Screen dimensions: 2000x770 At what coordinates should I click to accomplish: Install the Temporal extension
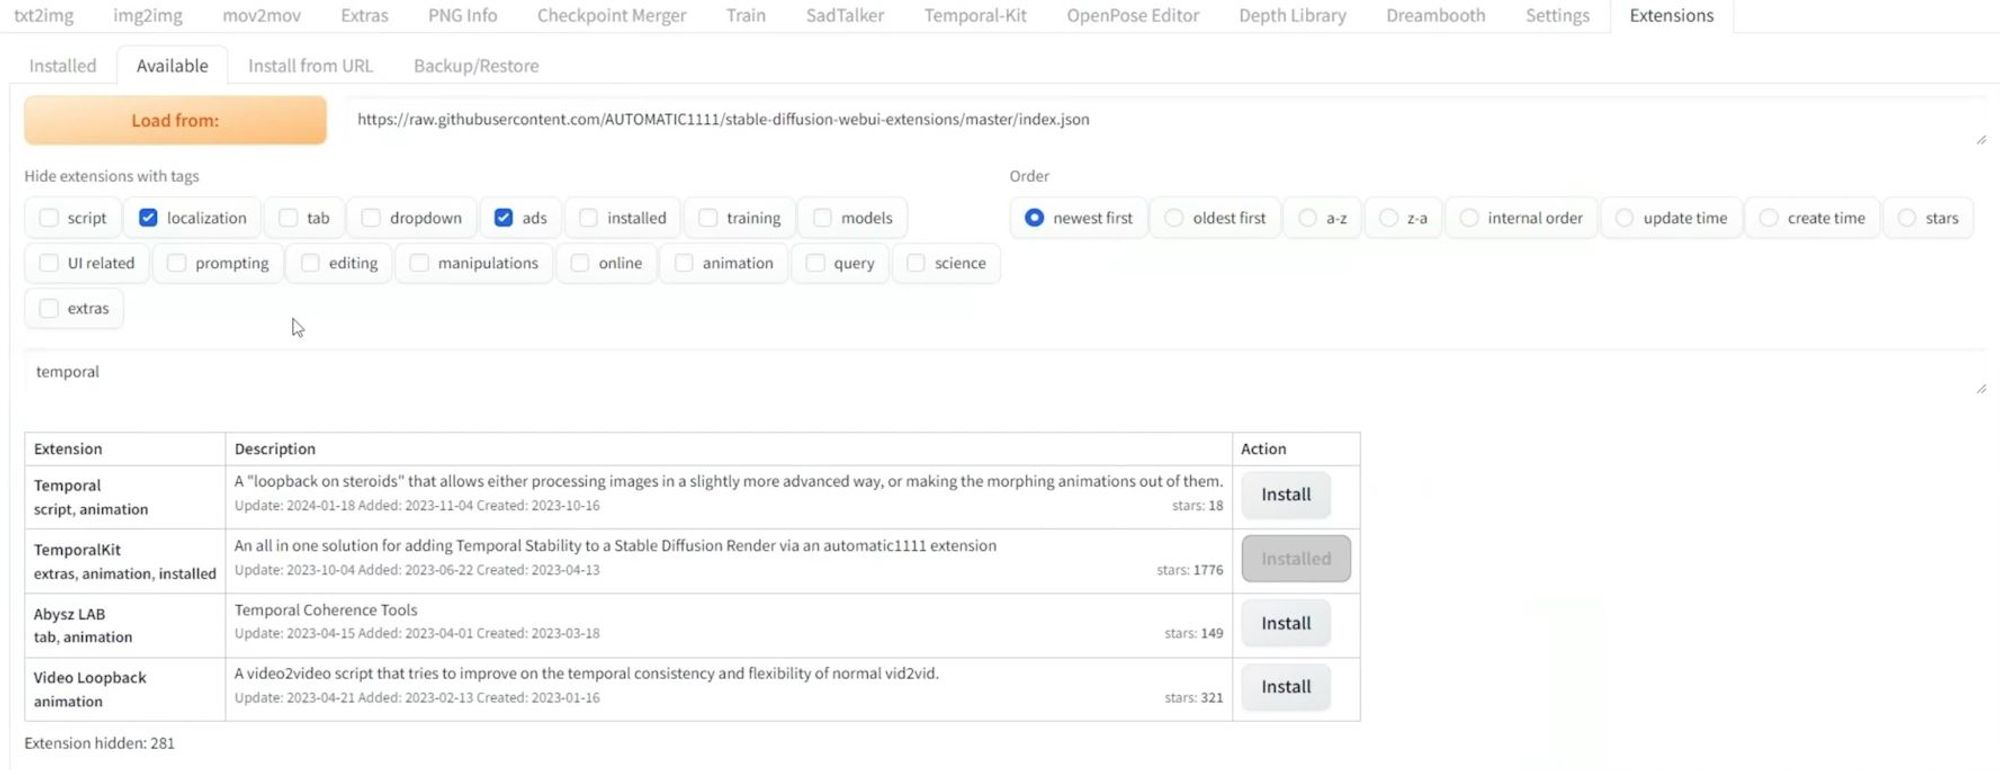tap(1286, 495)
